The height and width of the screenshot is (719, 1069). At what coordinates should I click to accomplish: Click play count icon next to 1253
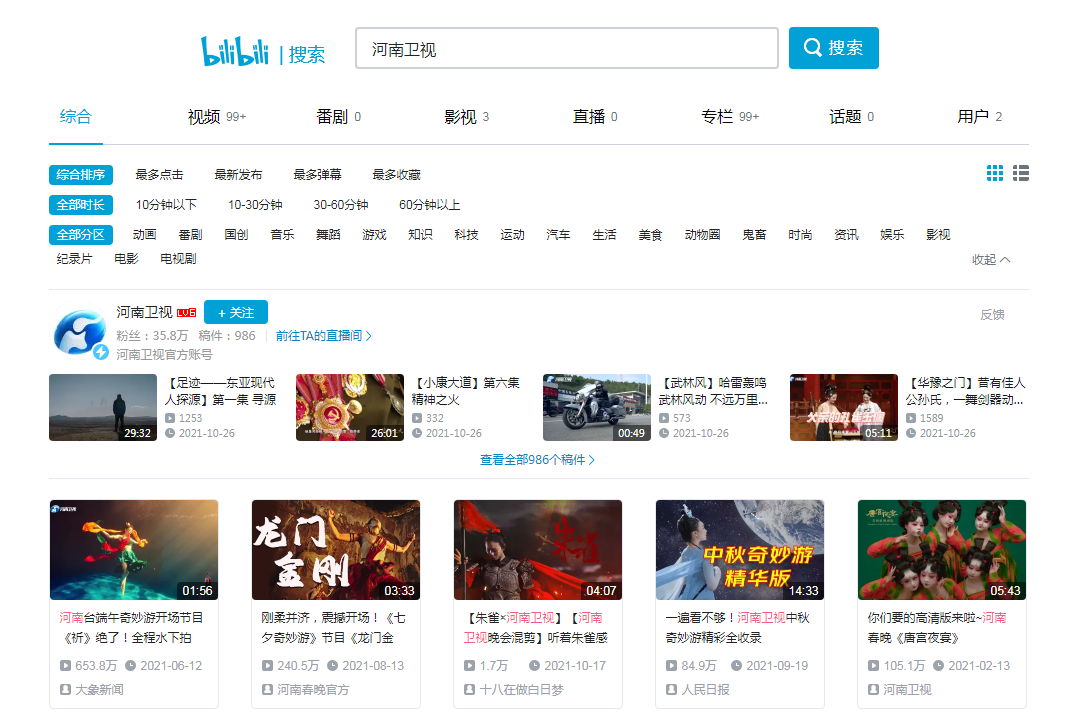[x=170, y=418]
